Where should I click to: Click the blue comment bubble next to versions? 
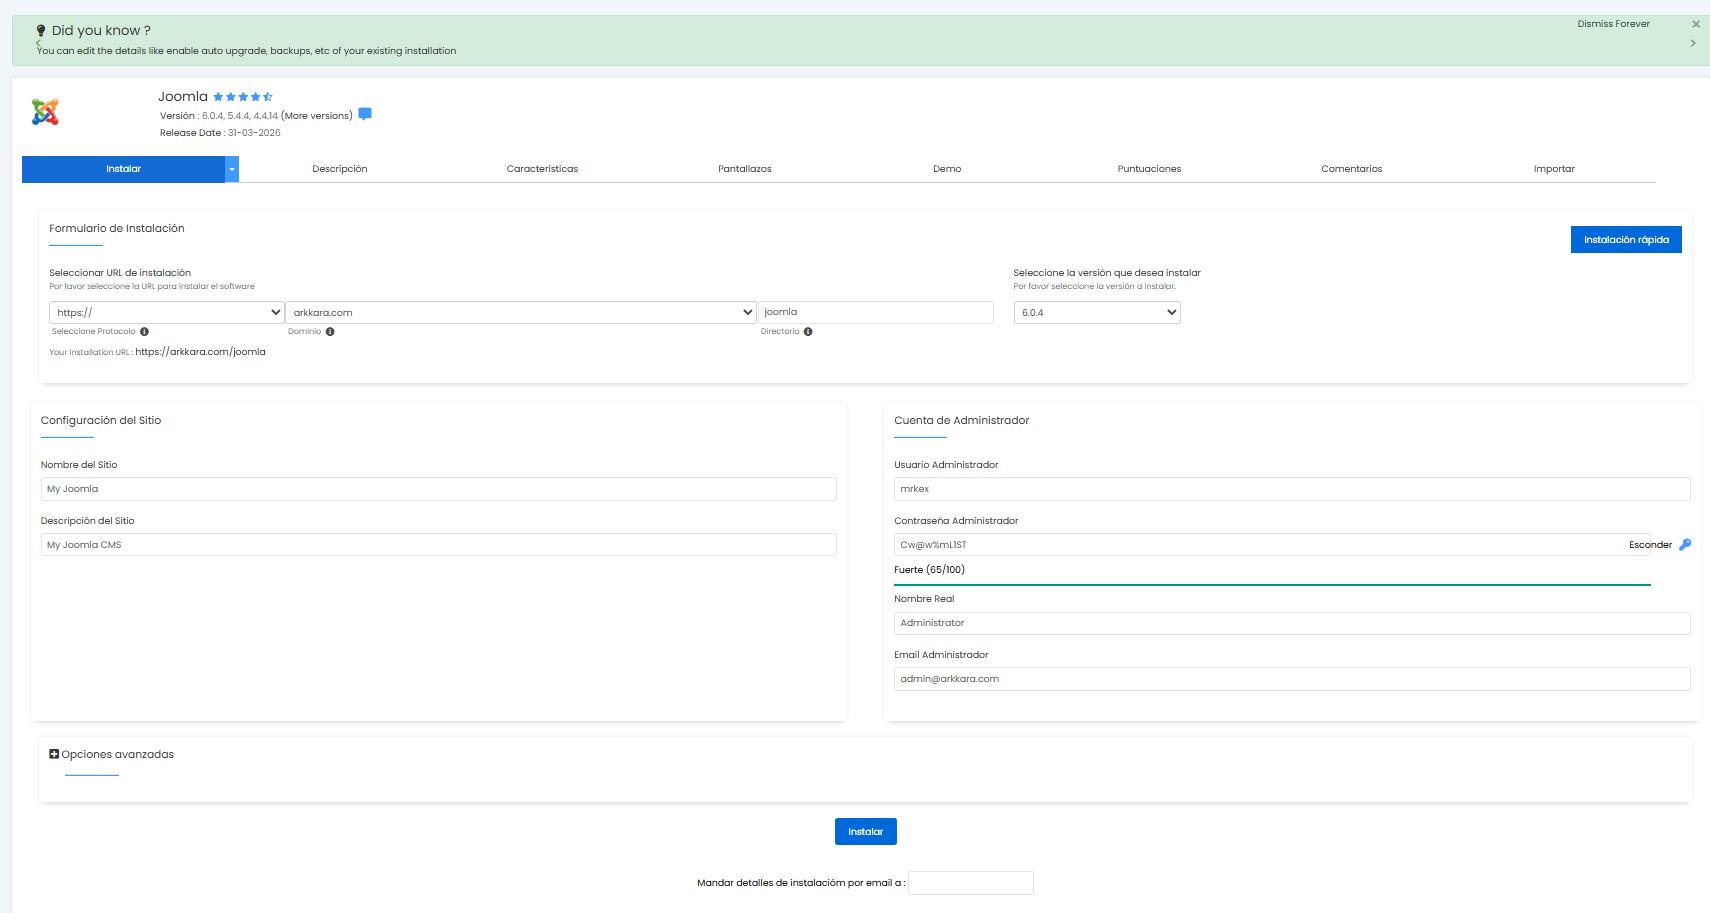click(x=365, y=114)
